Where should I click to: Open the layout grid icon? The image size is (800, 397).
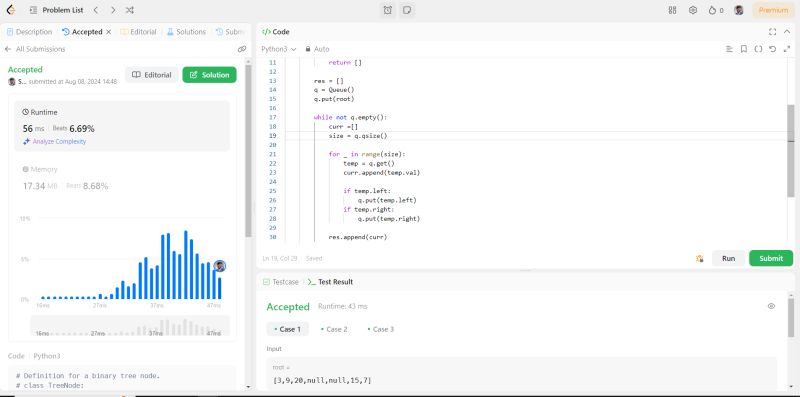(672, 10)
